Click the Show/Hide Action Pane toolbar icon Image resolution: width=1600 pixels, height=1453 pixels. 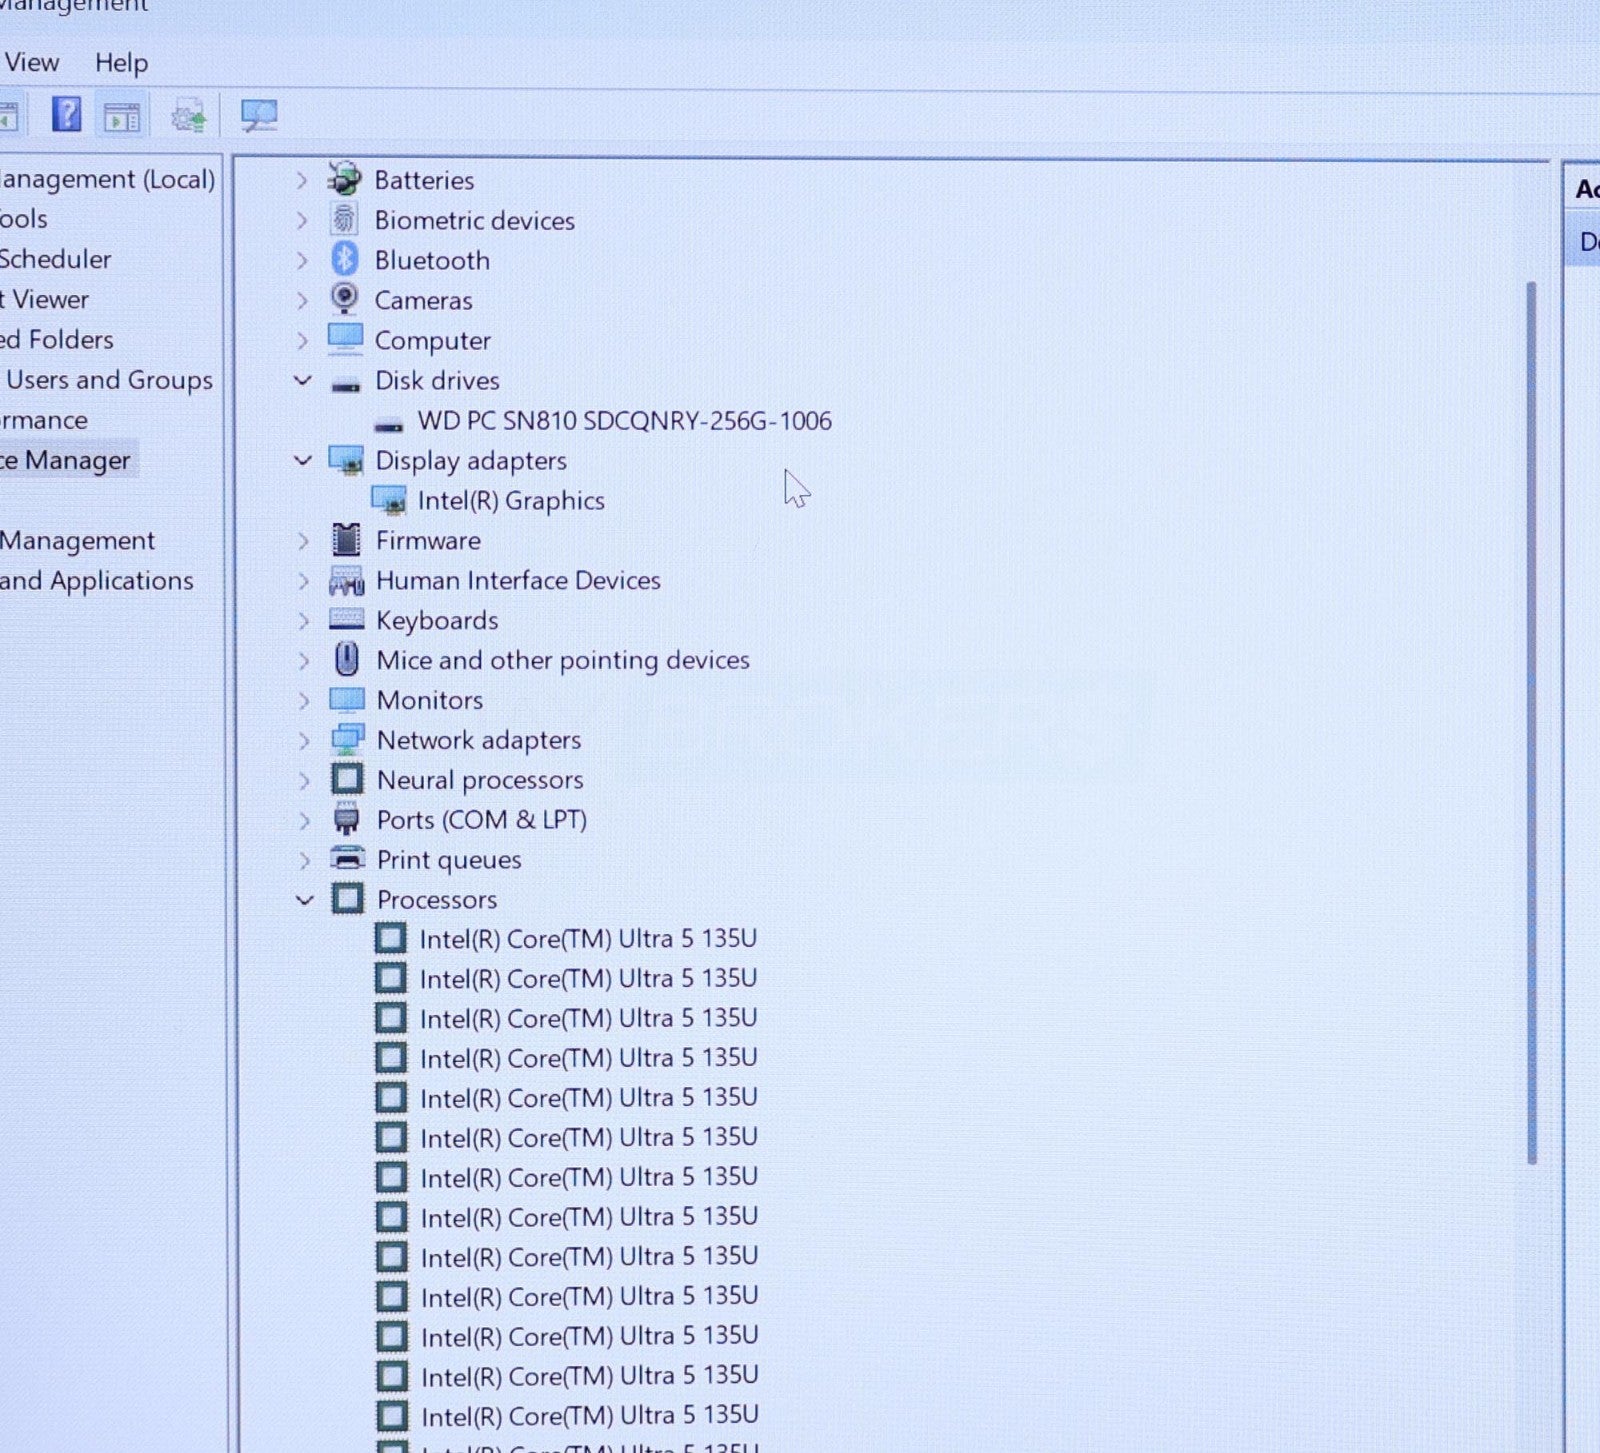[x=122, y=117]
